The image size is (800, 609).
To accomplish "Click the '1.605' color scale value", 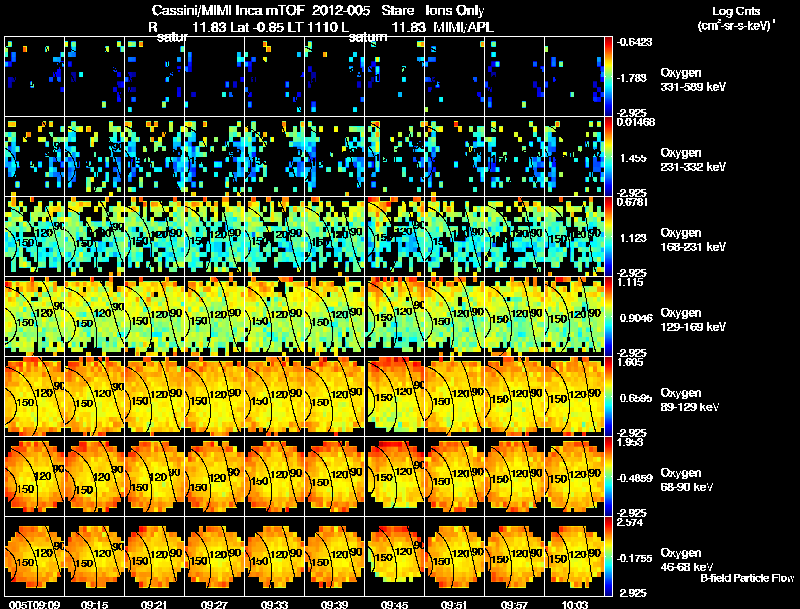I will (x=630, y=362).
